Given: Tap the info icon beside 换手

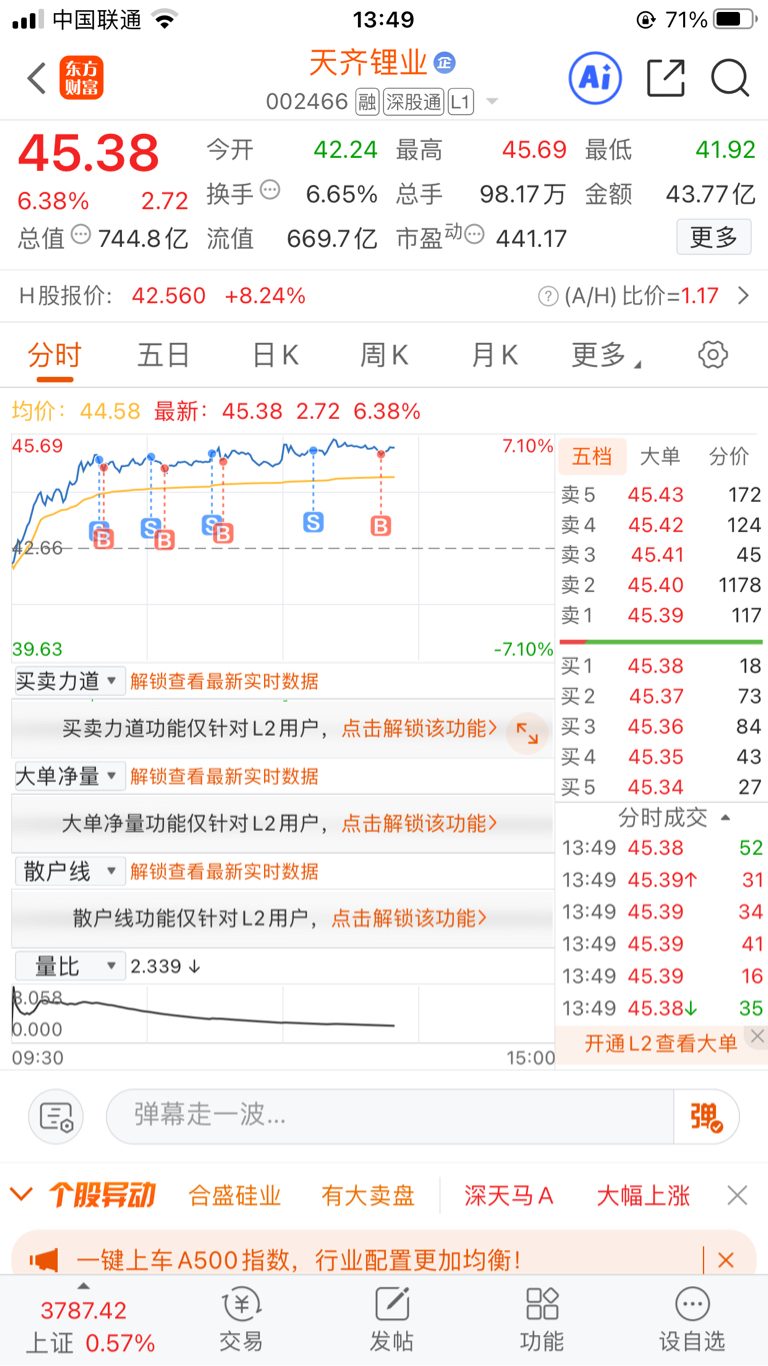Looking at the screenshot, I should (270, 190).
